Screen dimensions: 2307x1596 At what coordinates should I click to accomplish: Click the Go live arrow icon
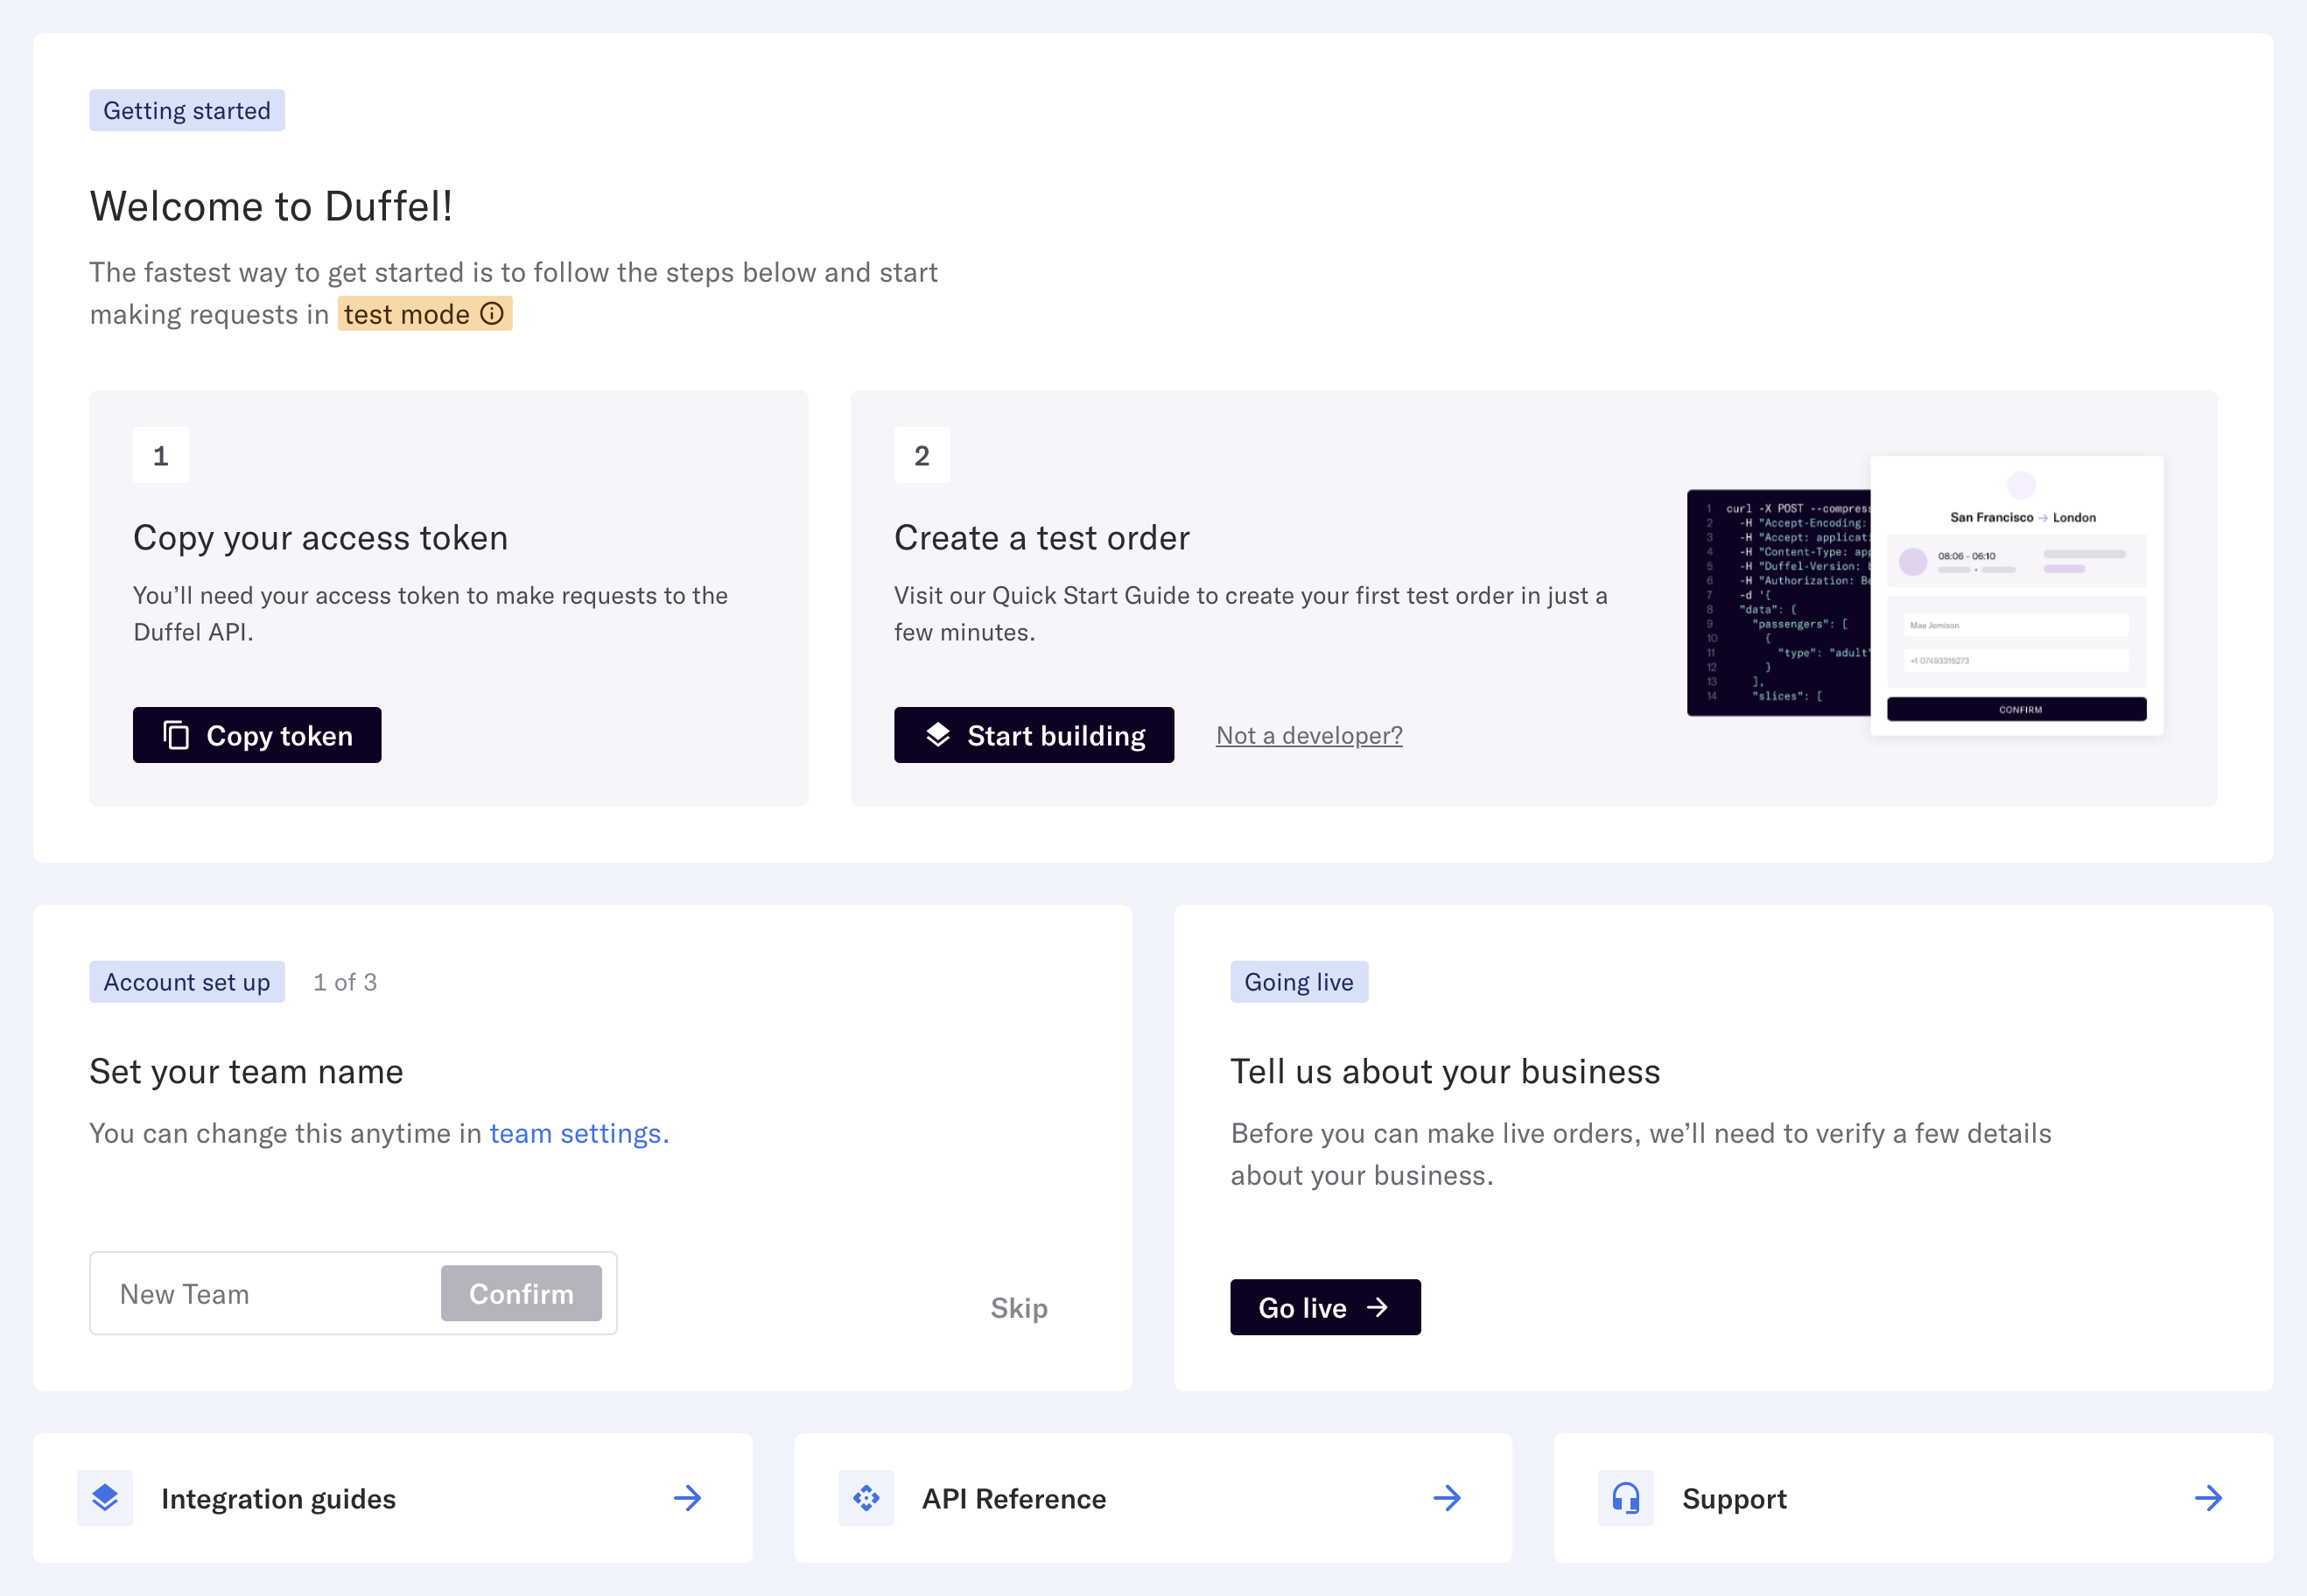(1379, 1305)
